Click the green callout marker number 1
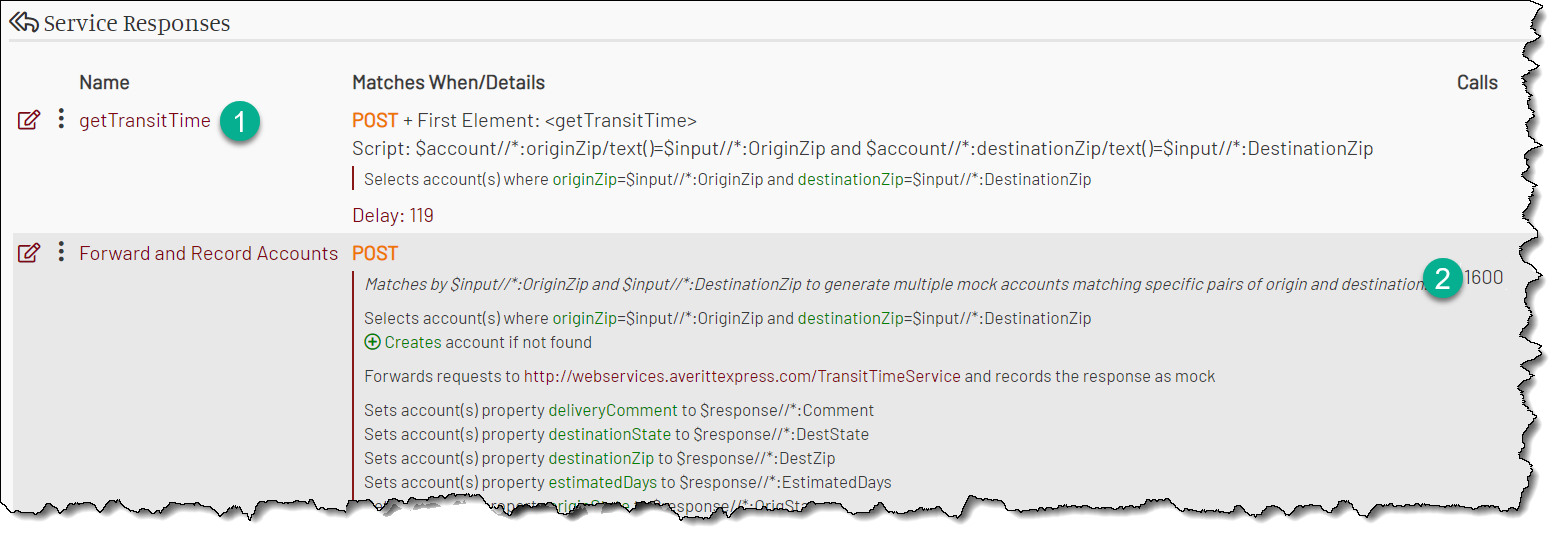The width and height of the screenshot is (1565, 541). pos(240,122)
